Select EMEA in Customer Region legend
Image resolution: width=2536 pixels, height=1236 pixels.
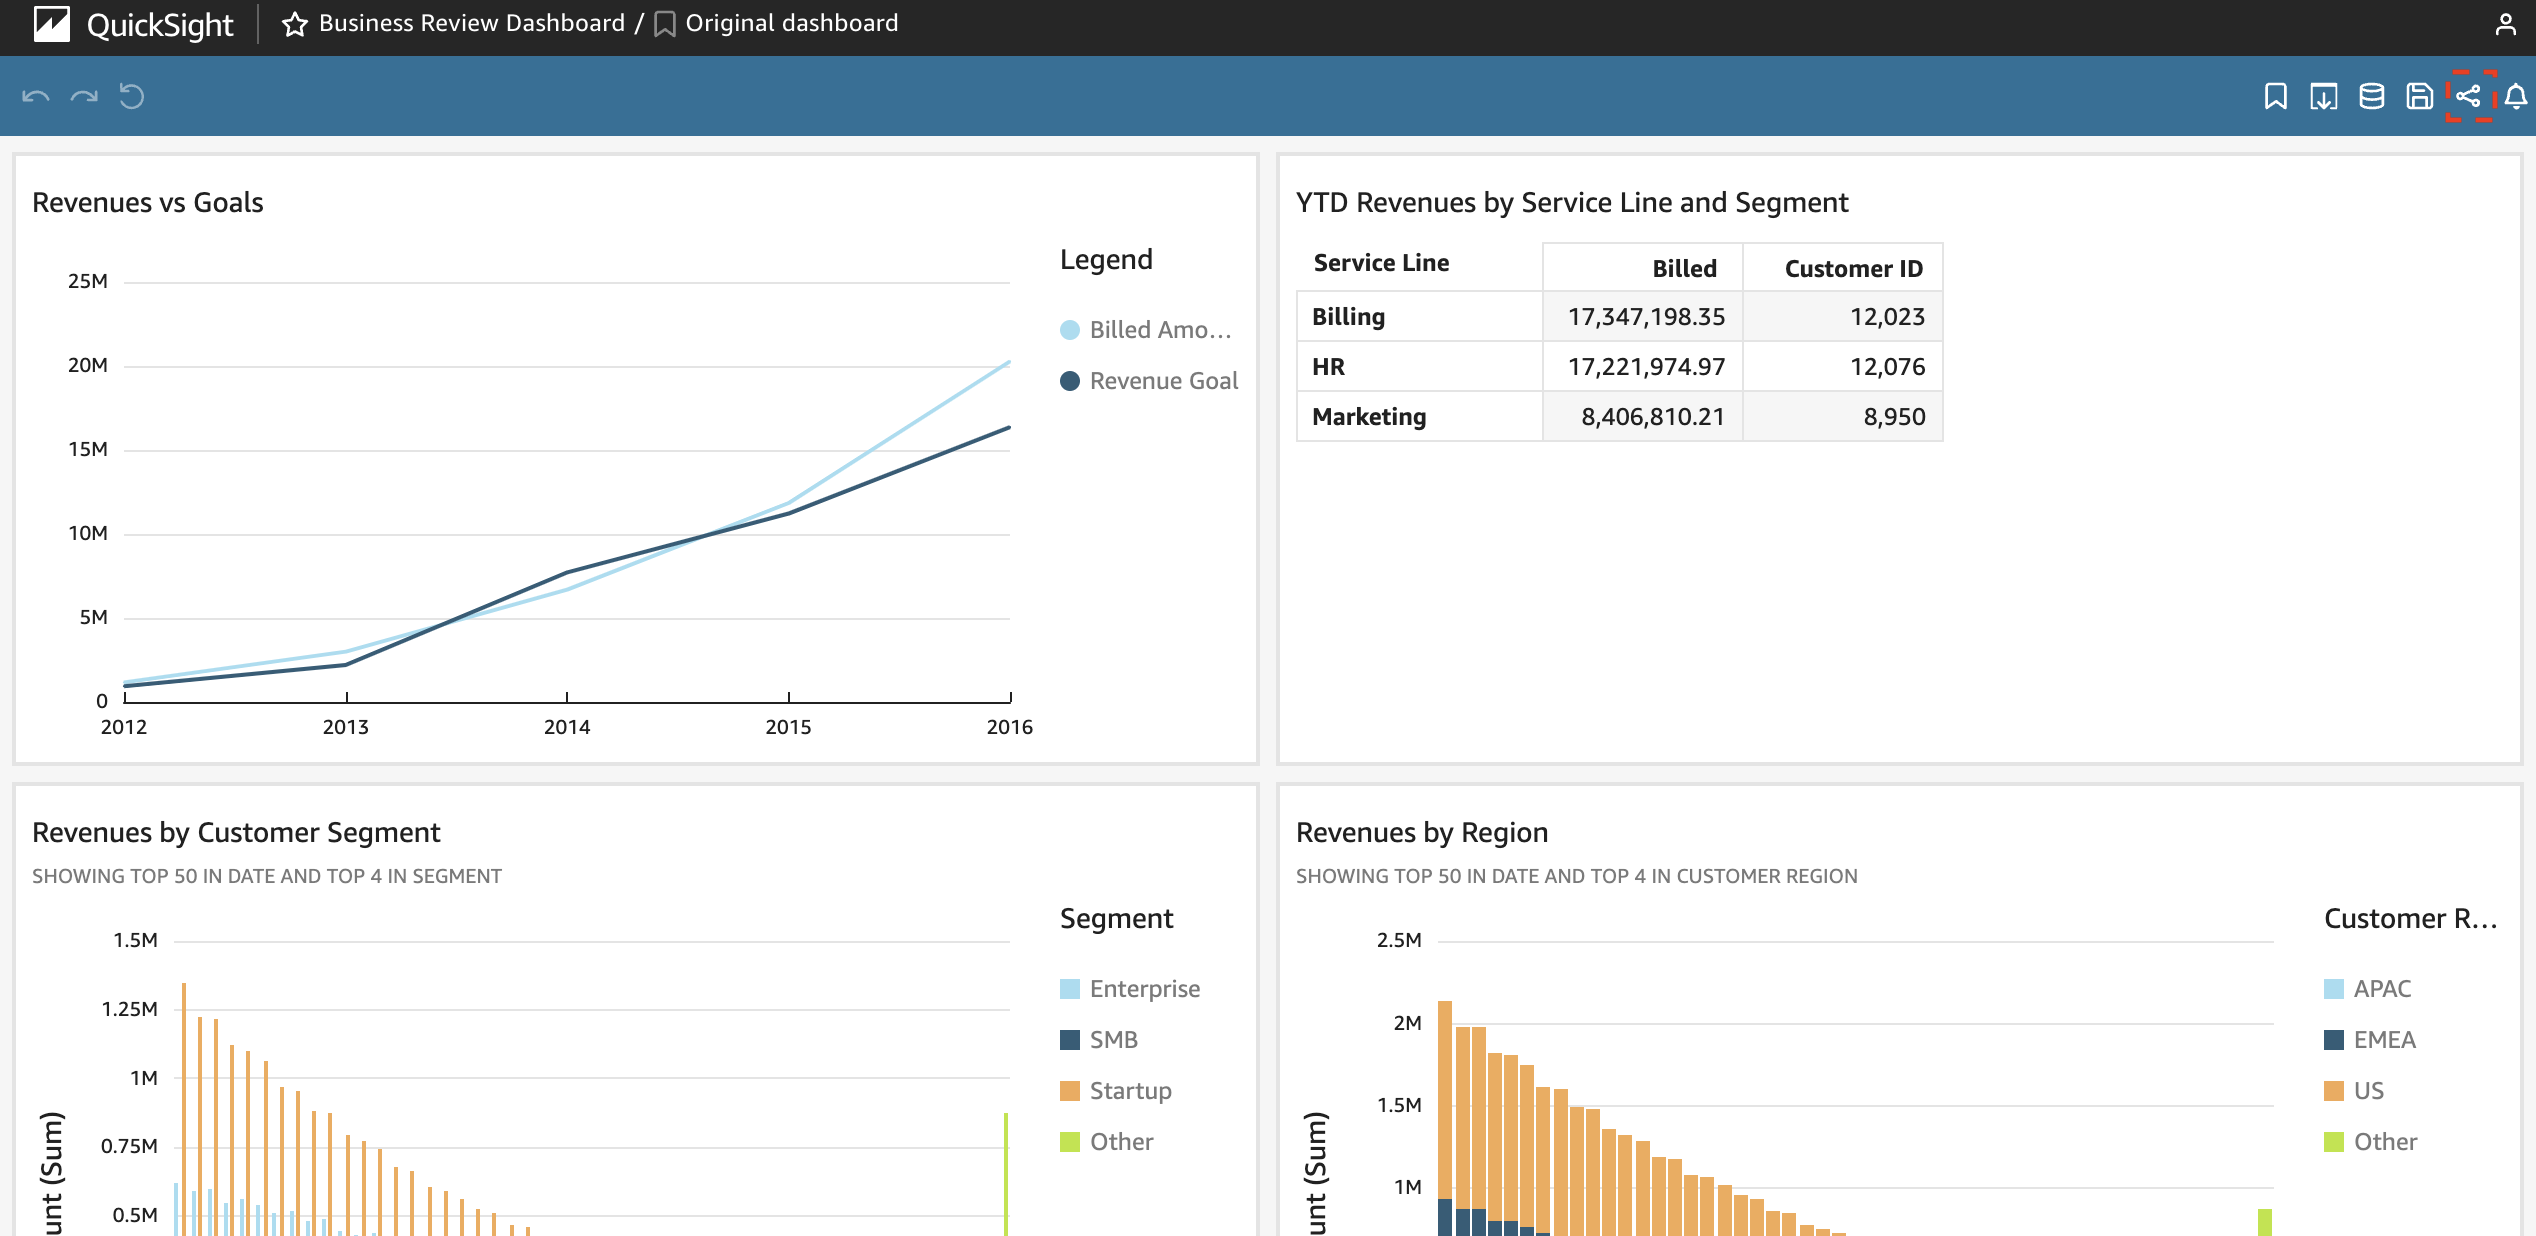2370,1040
